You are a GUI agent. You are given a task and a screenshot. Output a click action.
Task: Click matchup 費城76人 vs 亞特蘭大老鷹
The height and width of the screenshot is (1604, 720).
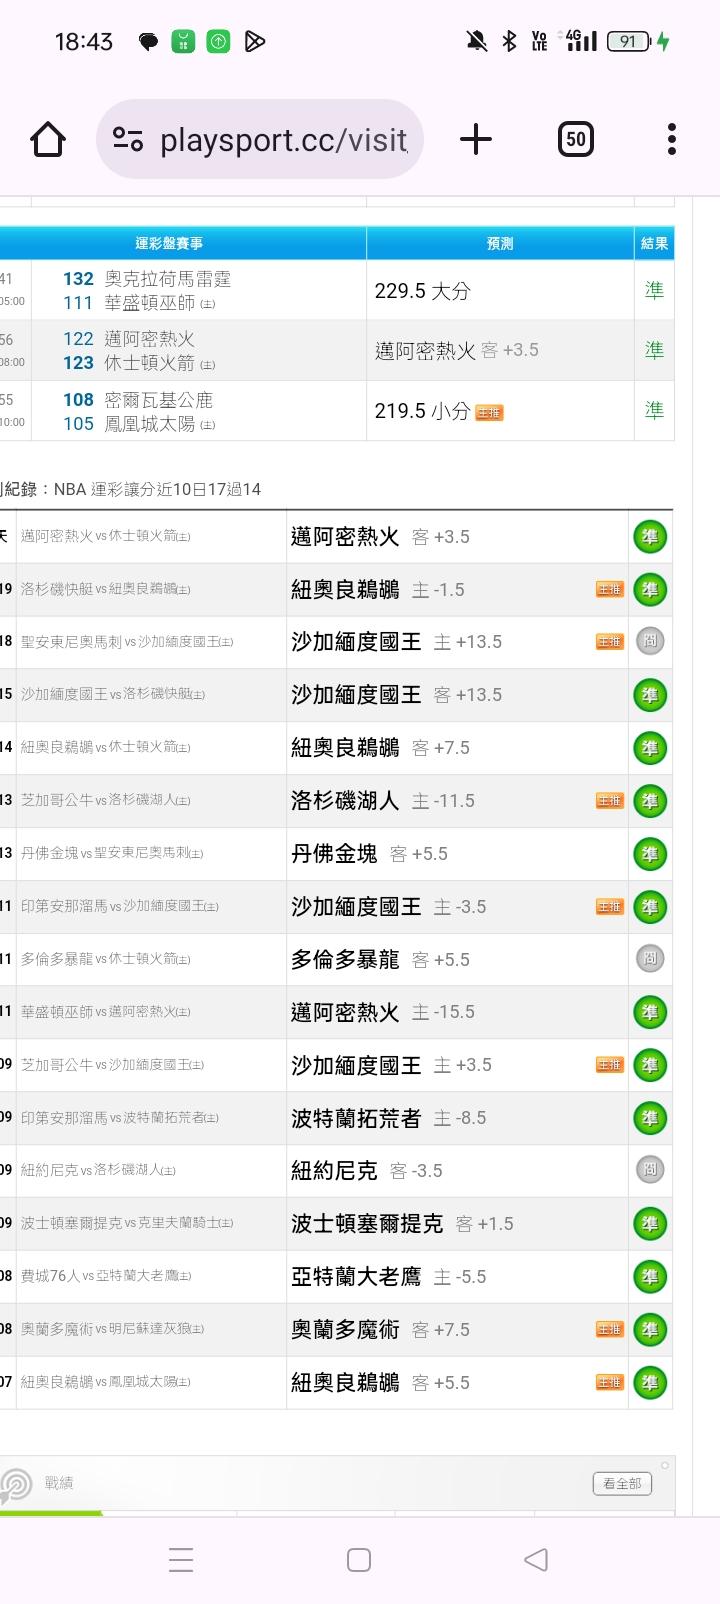point(106,1276)
